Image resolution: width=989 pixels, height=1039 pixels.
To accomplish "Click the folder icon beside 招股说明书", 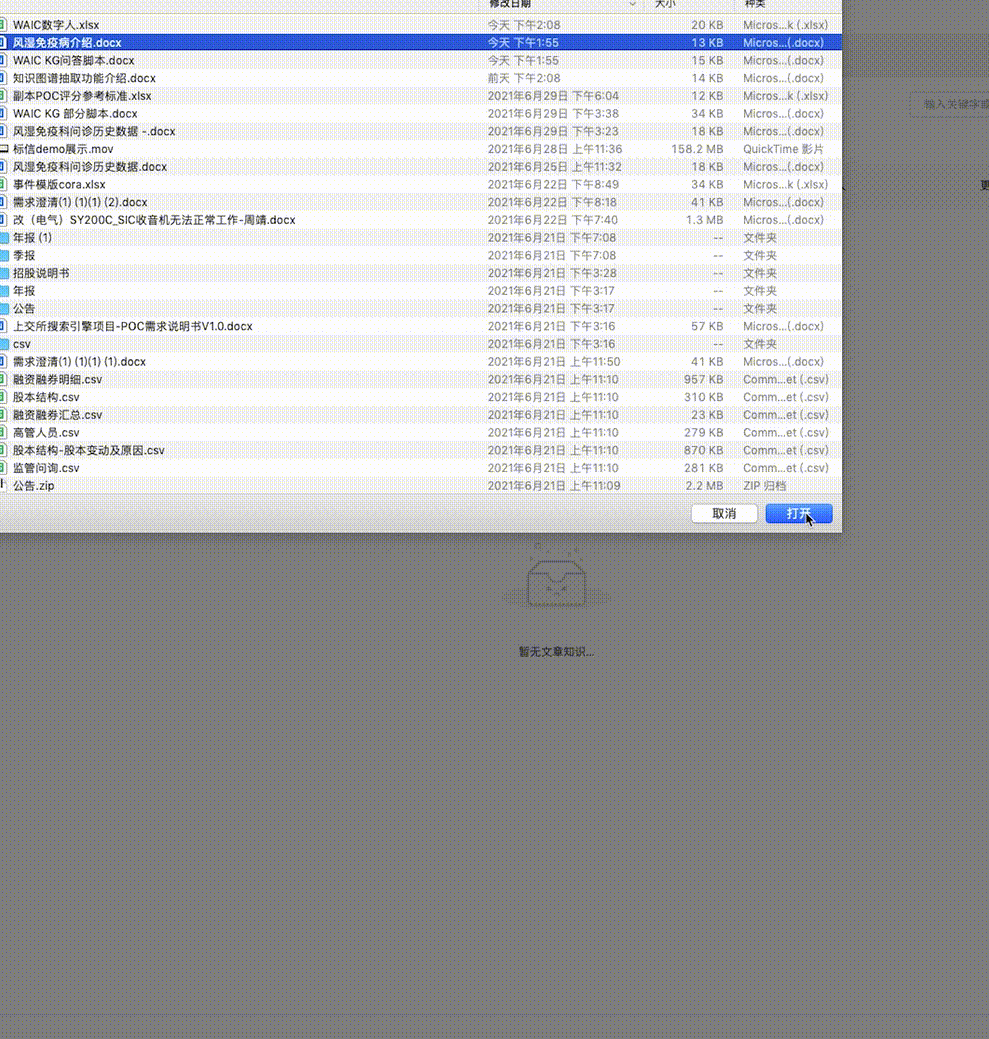I will point(4,273).
